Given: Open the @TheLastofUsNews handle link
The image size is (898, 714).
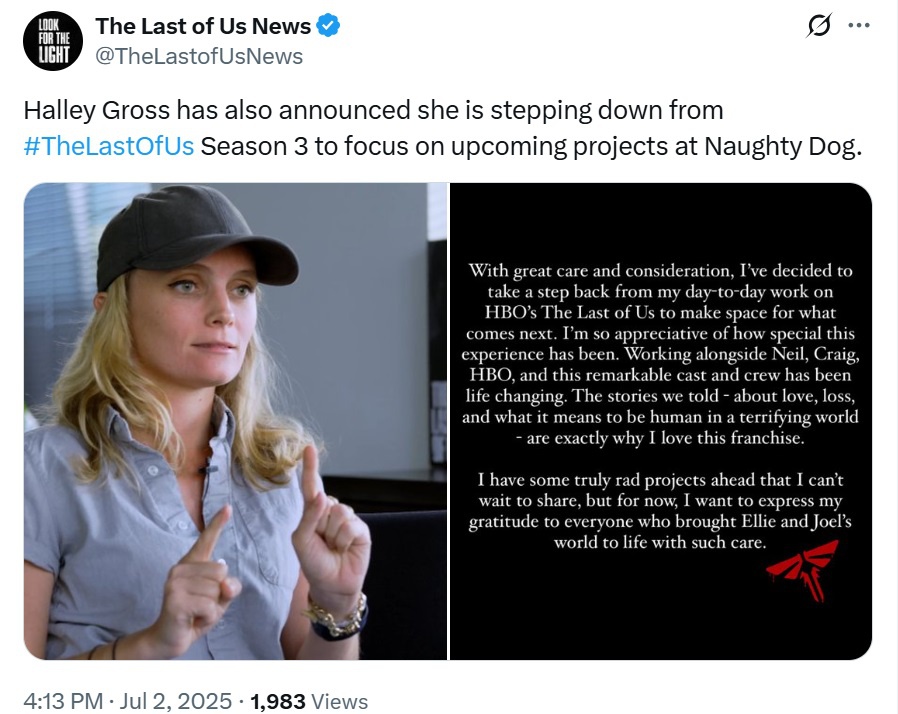Looking at the screenshot, I should (x=199, y=56).
